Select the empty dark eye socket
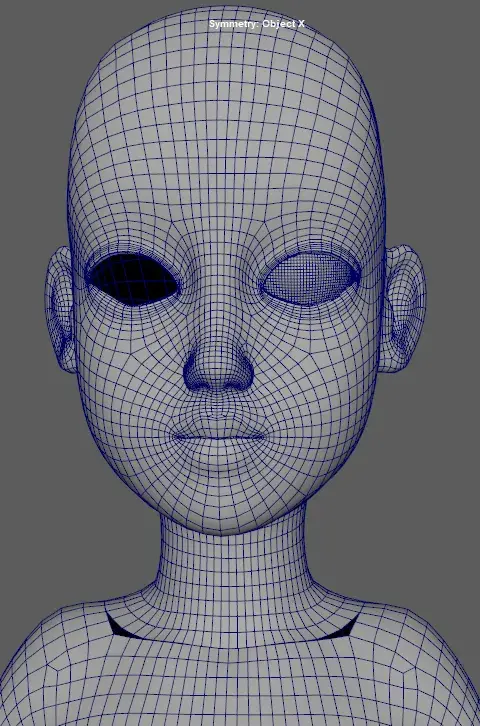 pyautogui.click(x=132, y=280)
